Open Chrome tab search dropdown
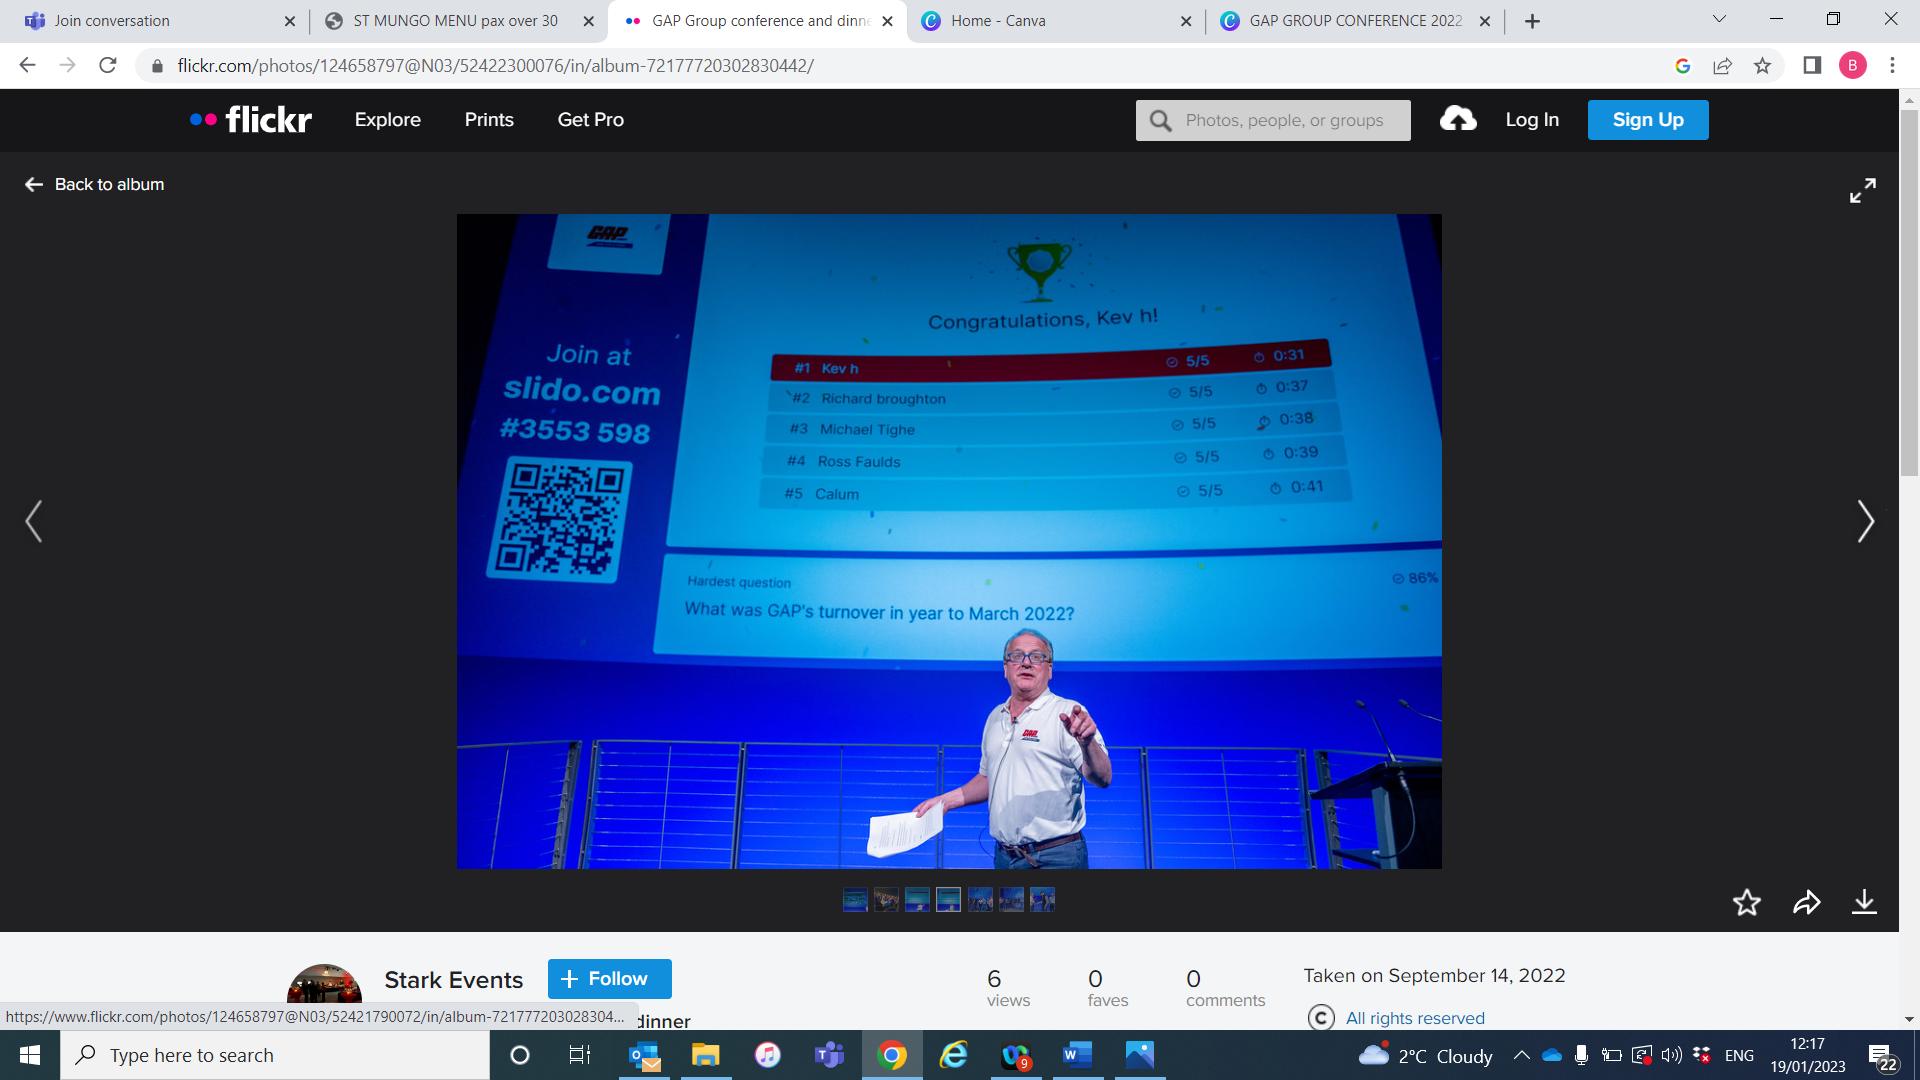This screenshot has height=1080, width=1920. 1719,19
